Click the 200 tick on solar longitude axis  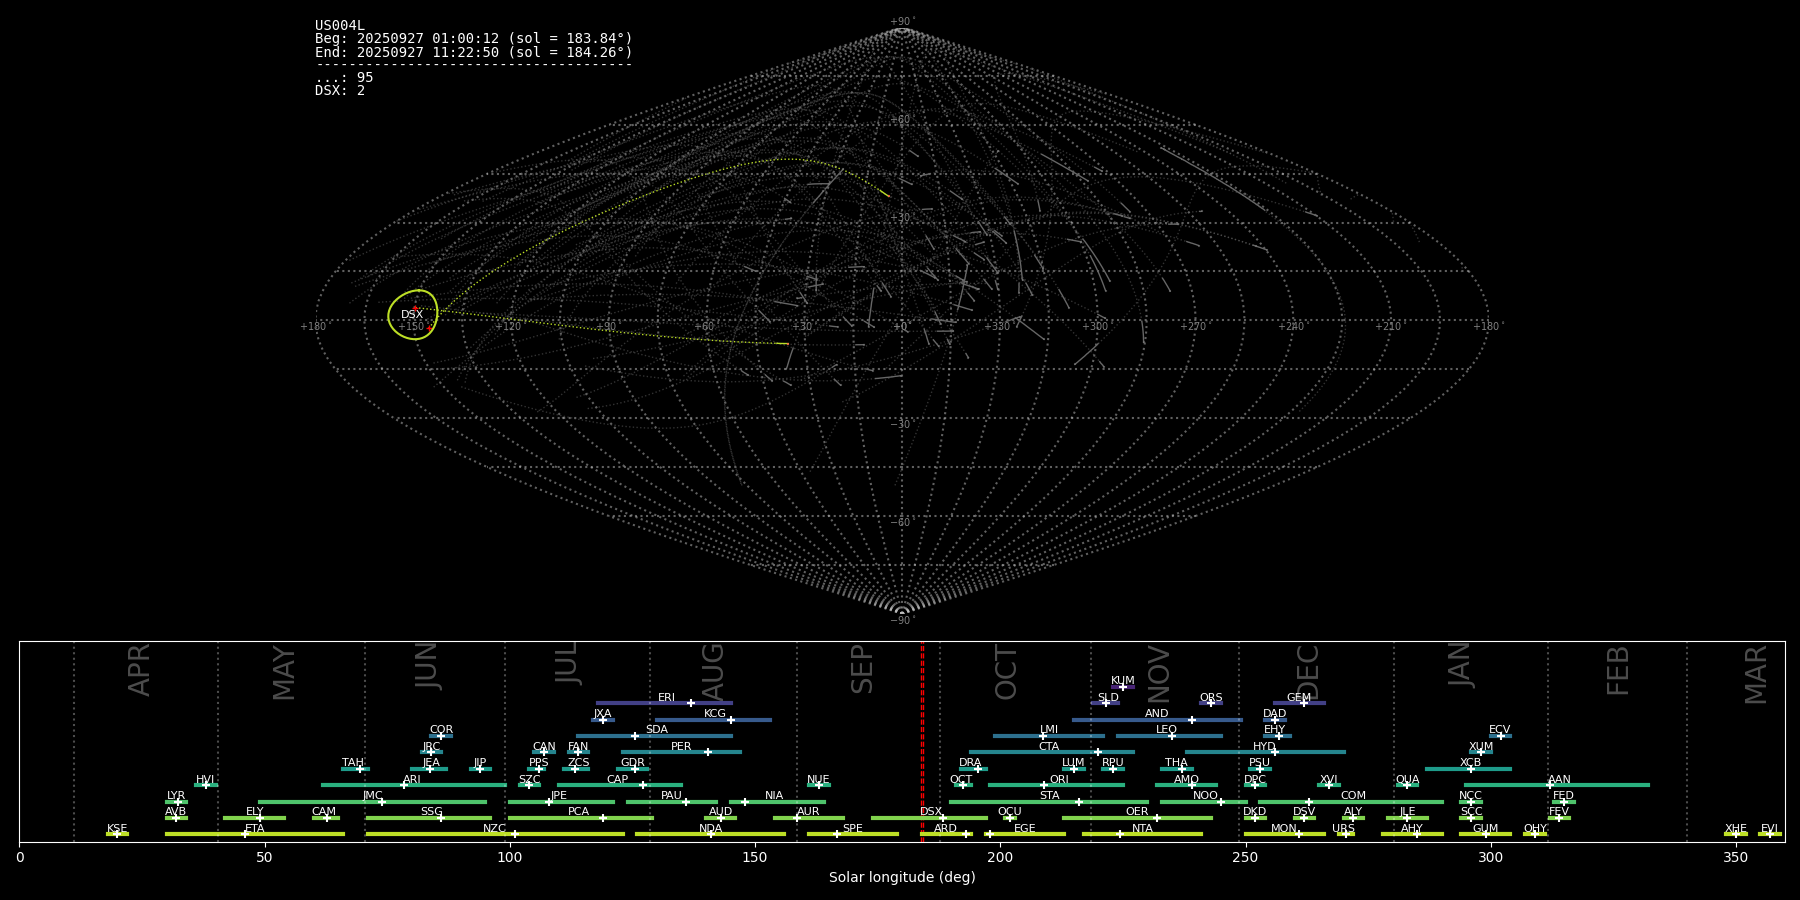click(x=1000, y=857)
